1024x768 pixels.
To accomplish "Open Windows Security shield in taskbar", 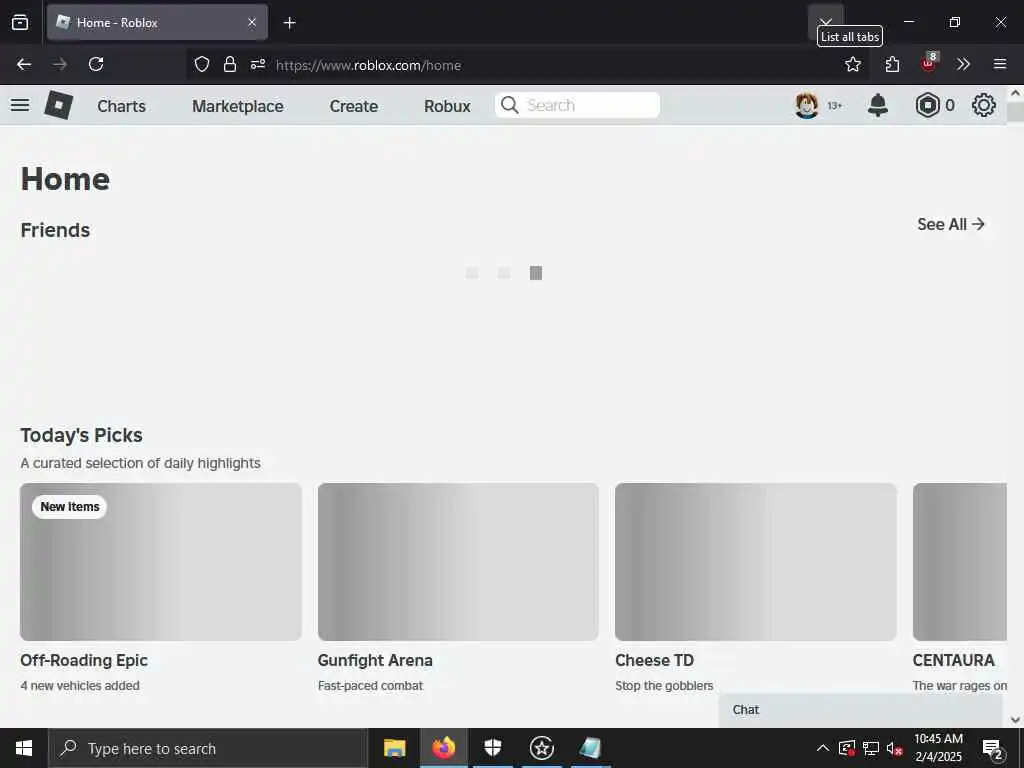I will click(492, 748).
